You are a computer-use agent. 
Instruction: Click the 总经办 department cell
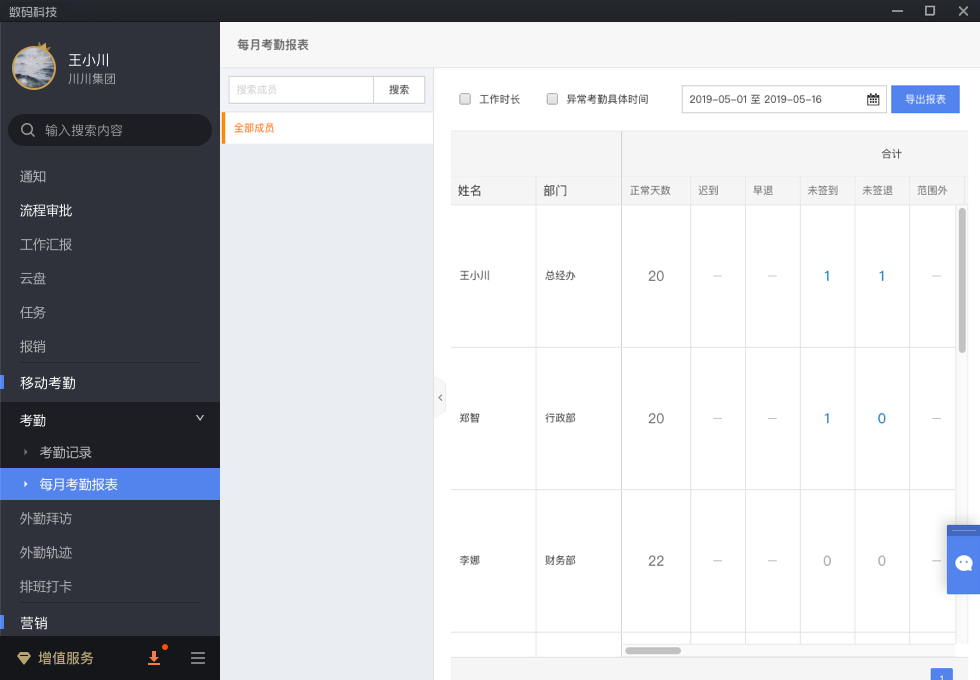(560, 276)
